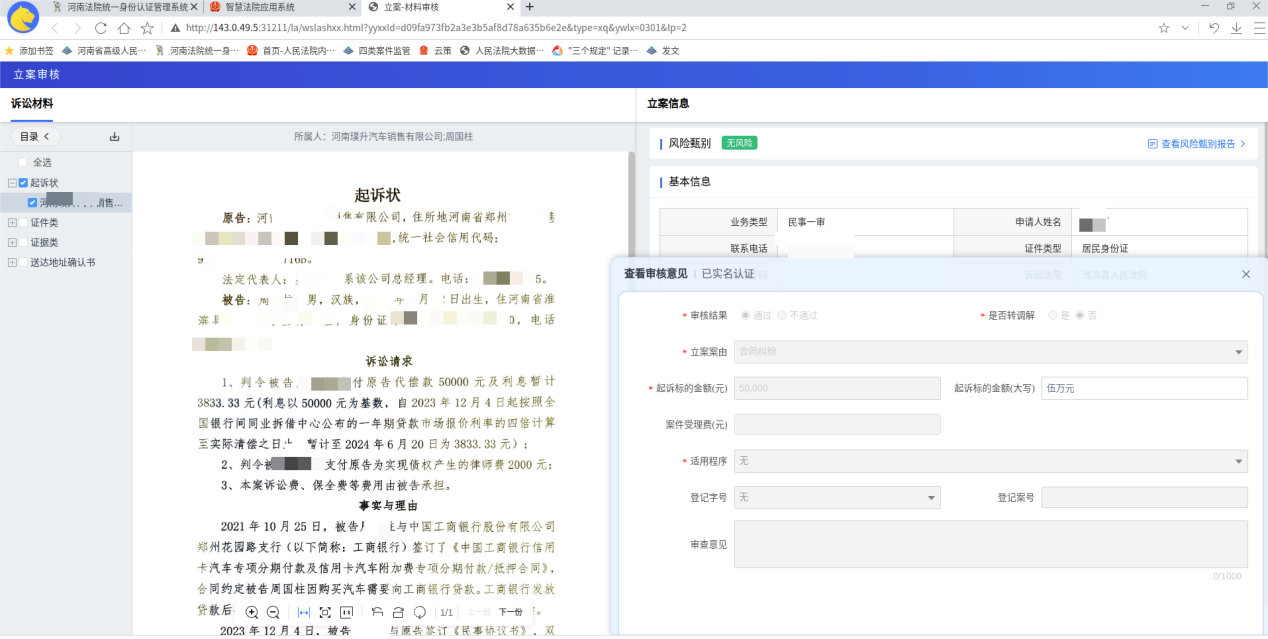Expand the 证据类 tree node
The height and width of the screenshot is (639, 1268).
coord(12,242)
